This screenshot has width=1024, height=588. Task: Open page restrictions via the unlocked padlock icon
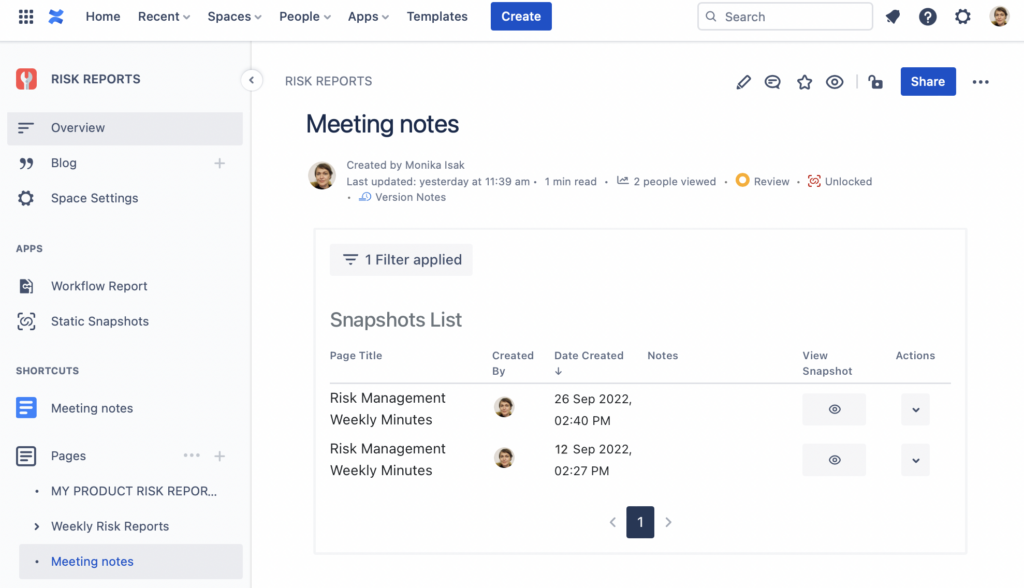(875, 81)
